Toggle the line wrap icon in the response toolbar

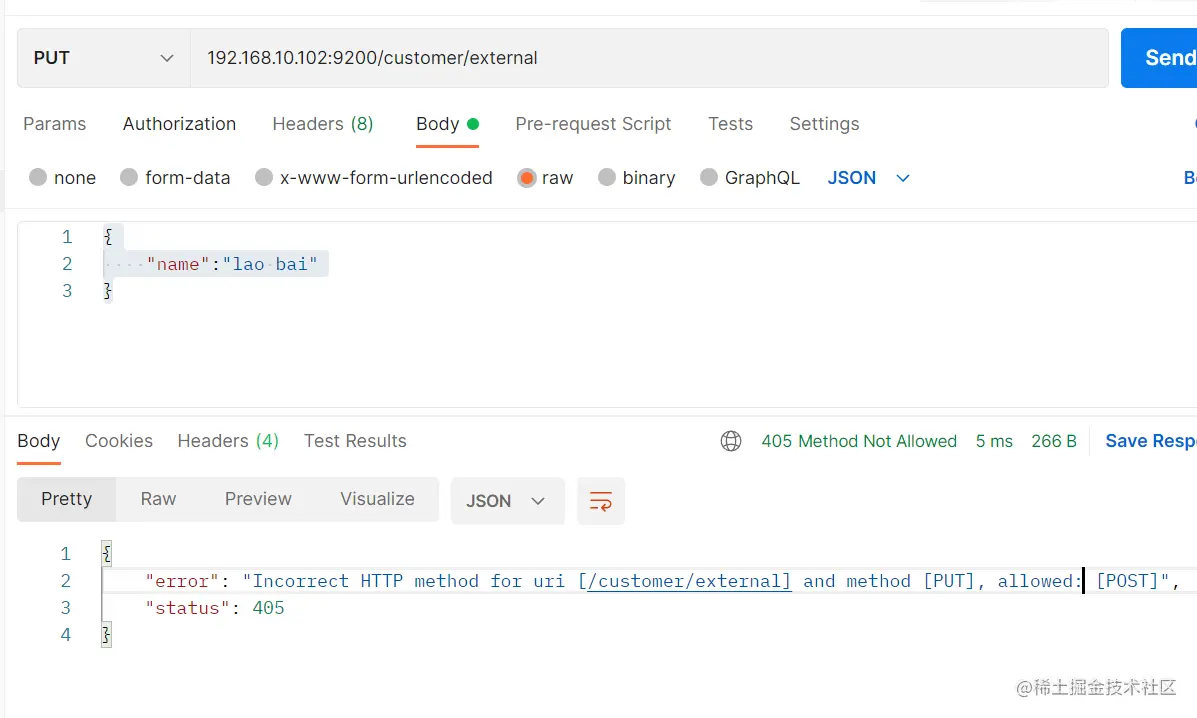point(601,501)
